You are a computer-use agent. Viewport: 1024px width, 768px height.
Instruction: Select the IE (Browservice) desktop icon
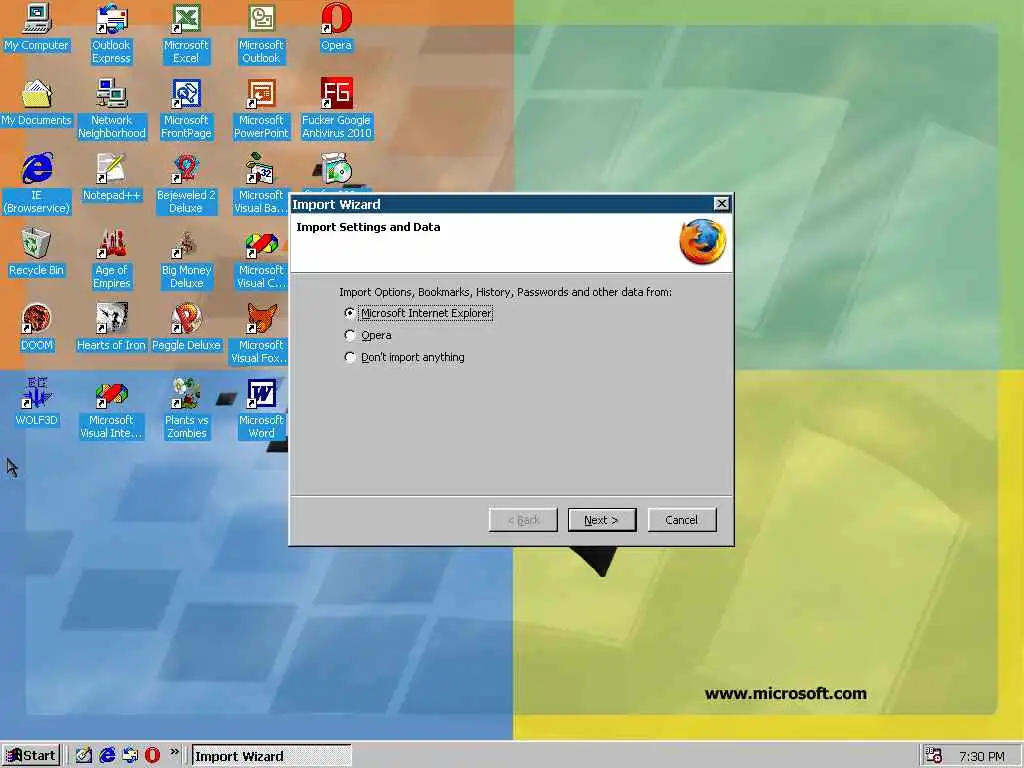point(37,184)
